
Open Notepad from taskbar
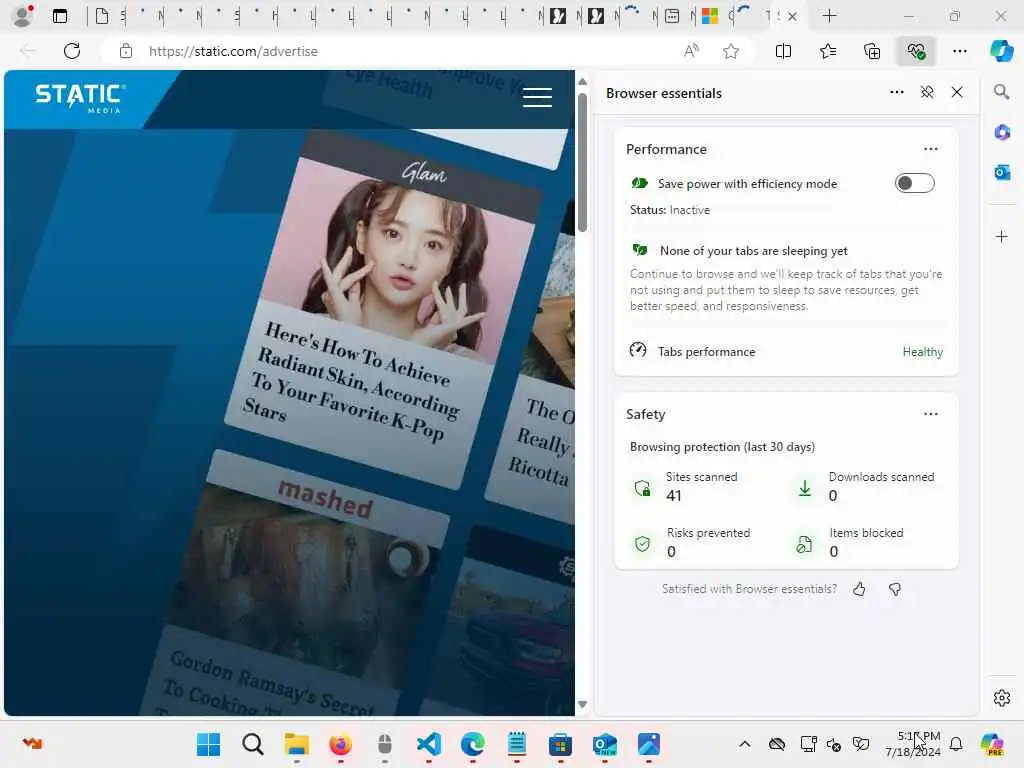coord(517,744)
